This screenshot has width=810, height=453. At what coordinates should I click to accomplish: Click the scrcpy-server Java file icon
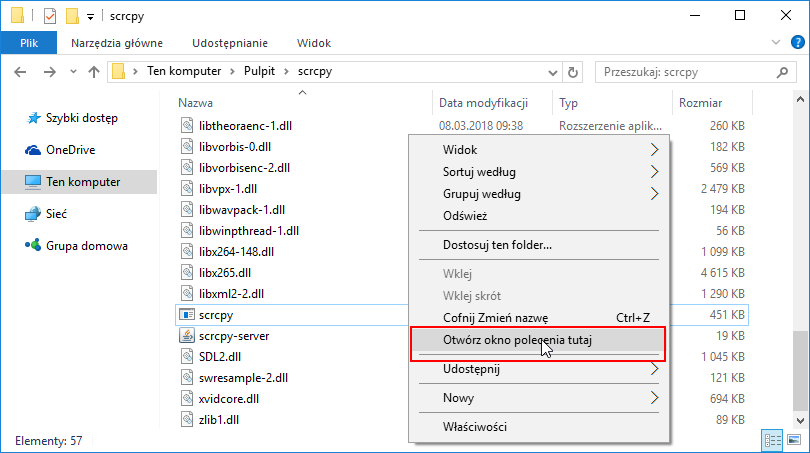186,336
